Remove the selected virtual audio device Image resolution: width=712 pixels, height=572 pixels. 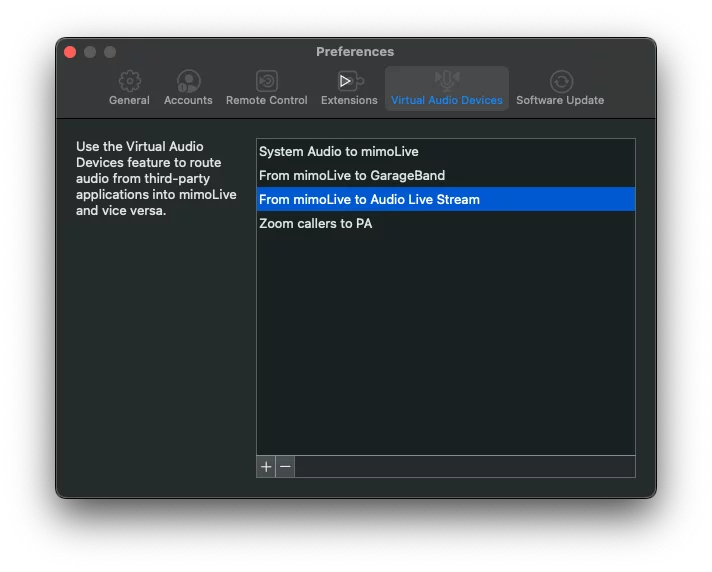click(x=285, y=467)
